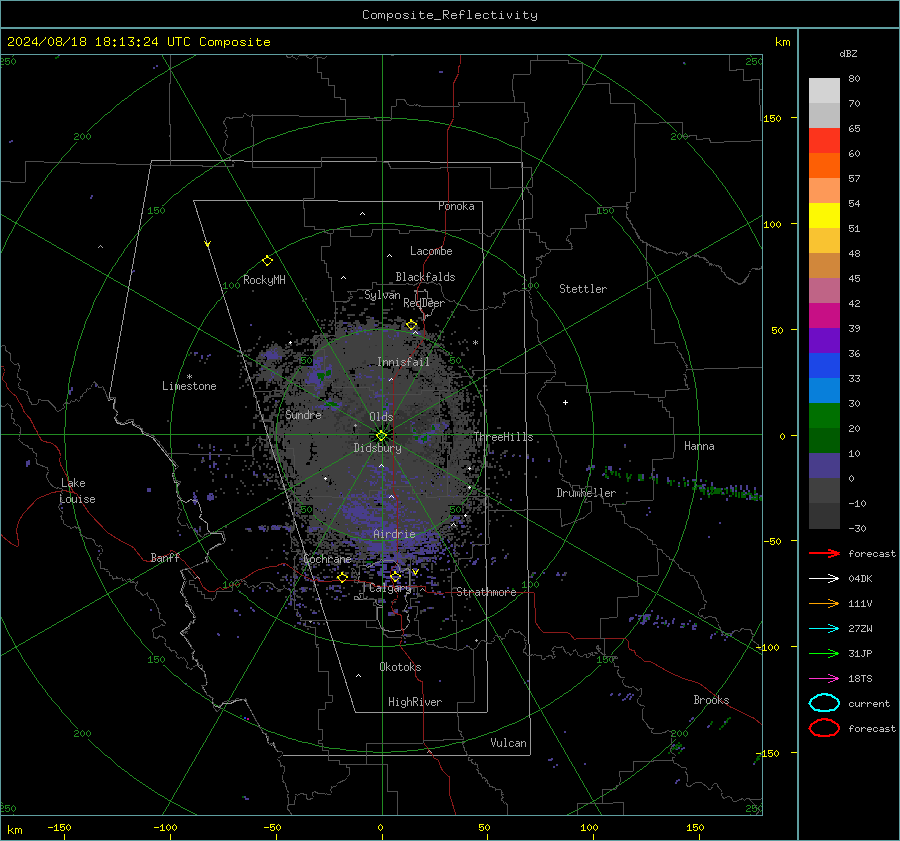Click the Composite_Reflectivity title
Image resolution: width=900 pixels, height=841 pixels.
[x=450, y=15]
